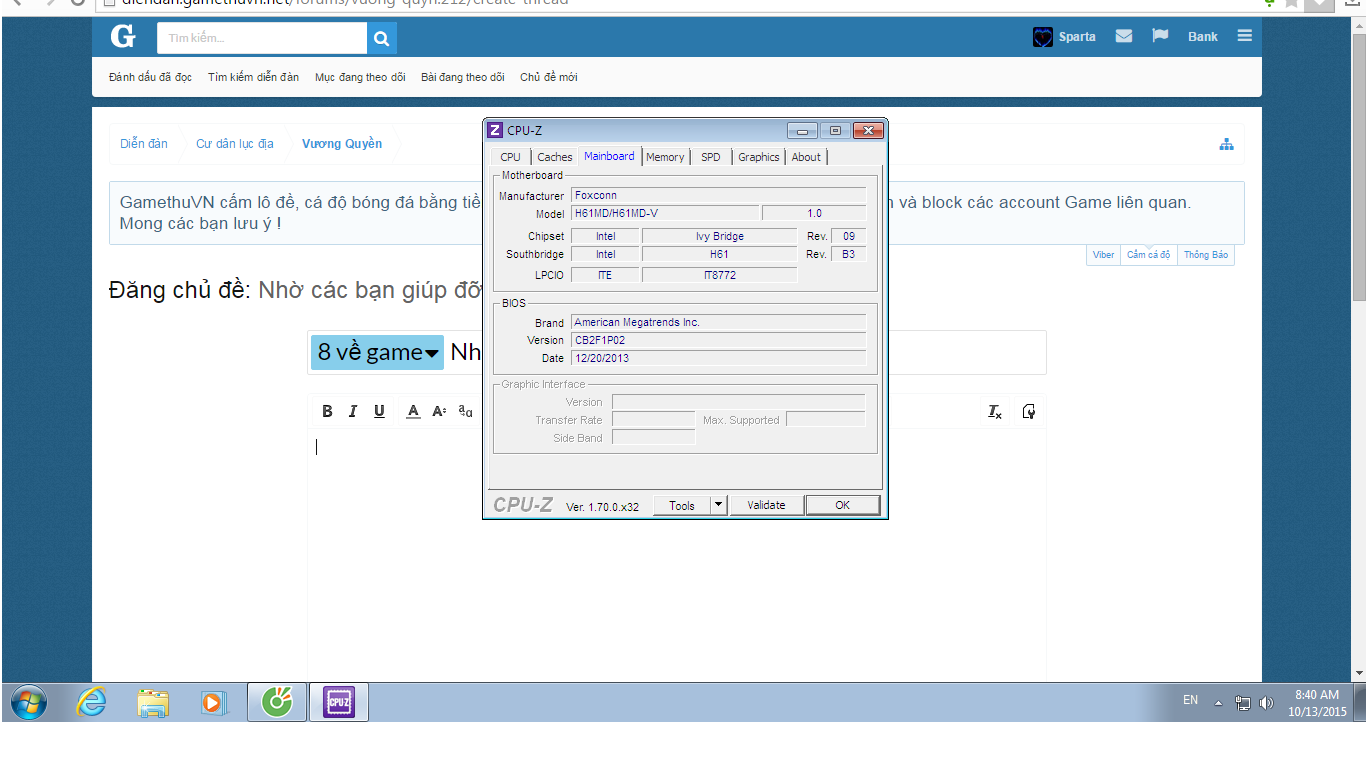
Task: Open 'Mục đang theo dõi' link
Action: point(360,77)
